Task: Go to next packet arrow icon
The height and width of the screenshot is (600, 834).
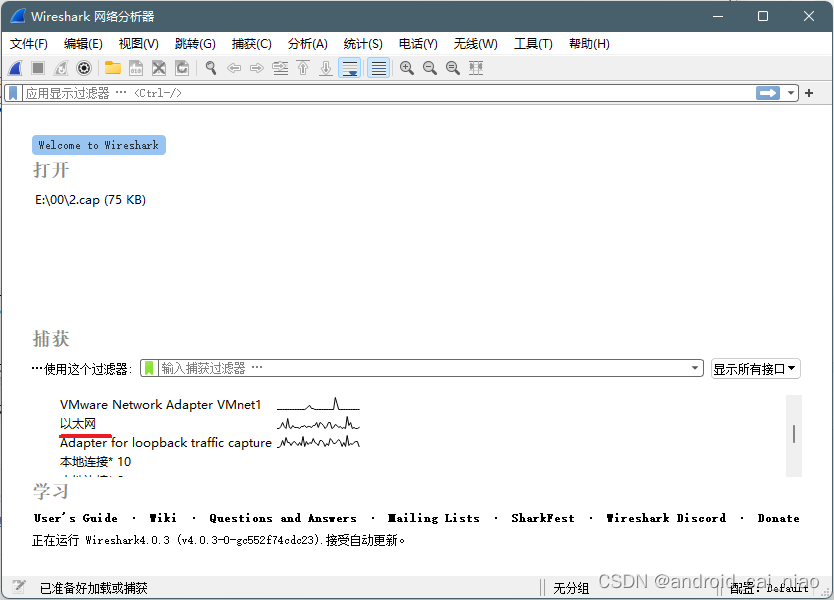Action: click(257, 68)
